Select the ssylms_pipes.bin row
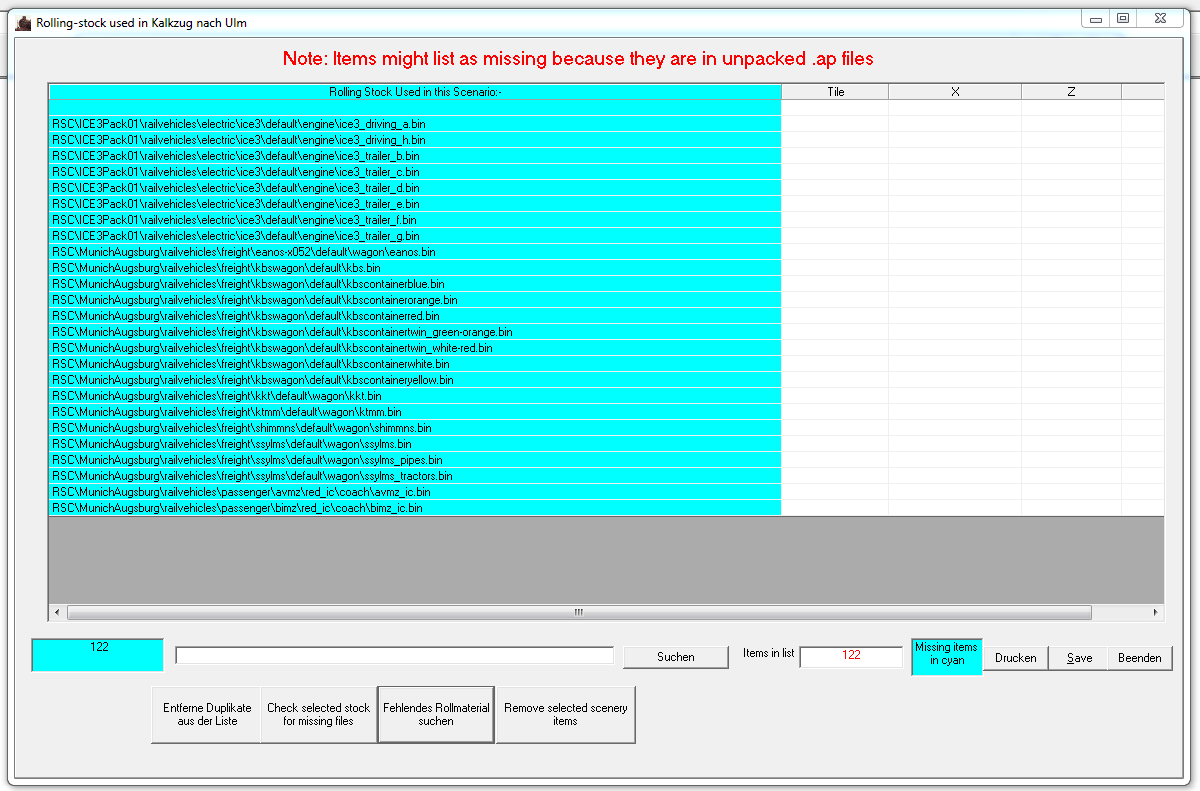The height and width of the screenshot is (791, 1200). click(x=415, y=460)
